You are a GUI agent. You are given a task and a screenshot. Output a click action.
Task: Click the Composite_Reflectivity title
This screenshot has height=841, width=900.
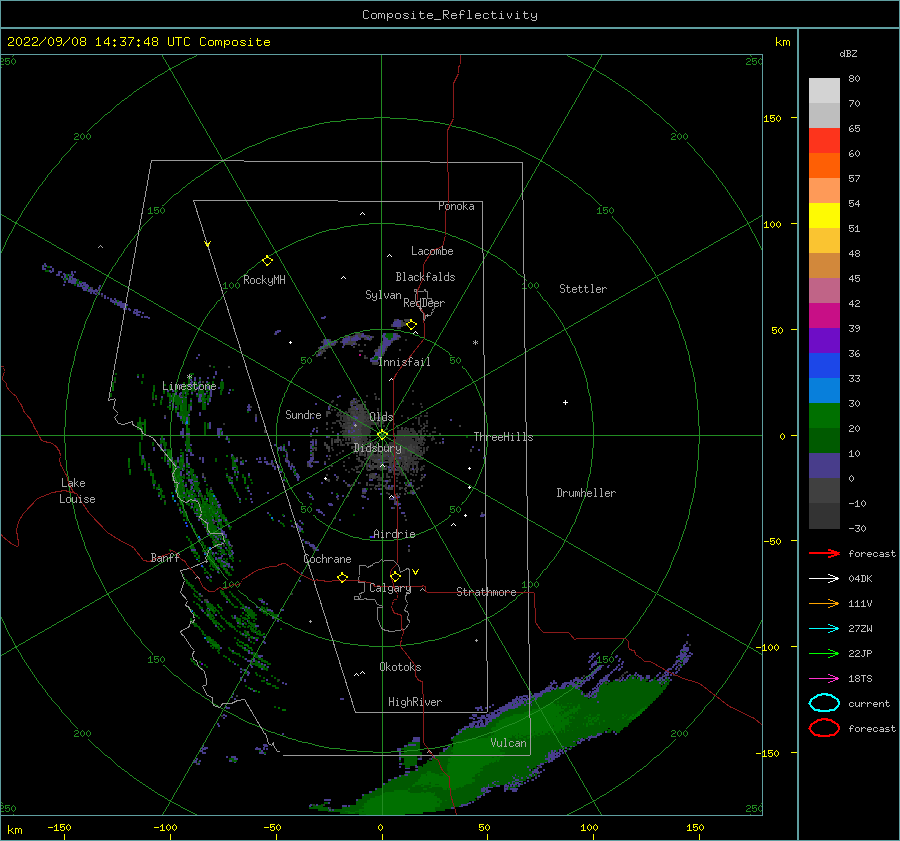point(449,15)
